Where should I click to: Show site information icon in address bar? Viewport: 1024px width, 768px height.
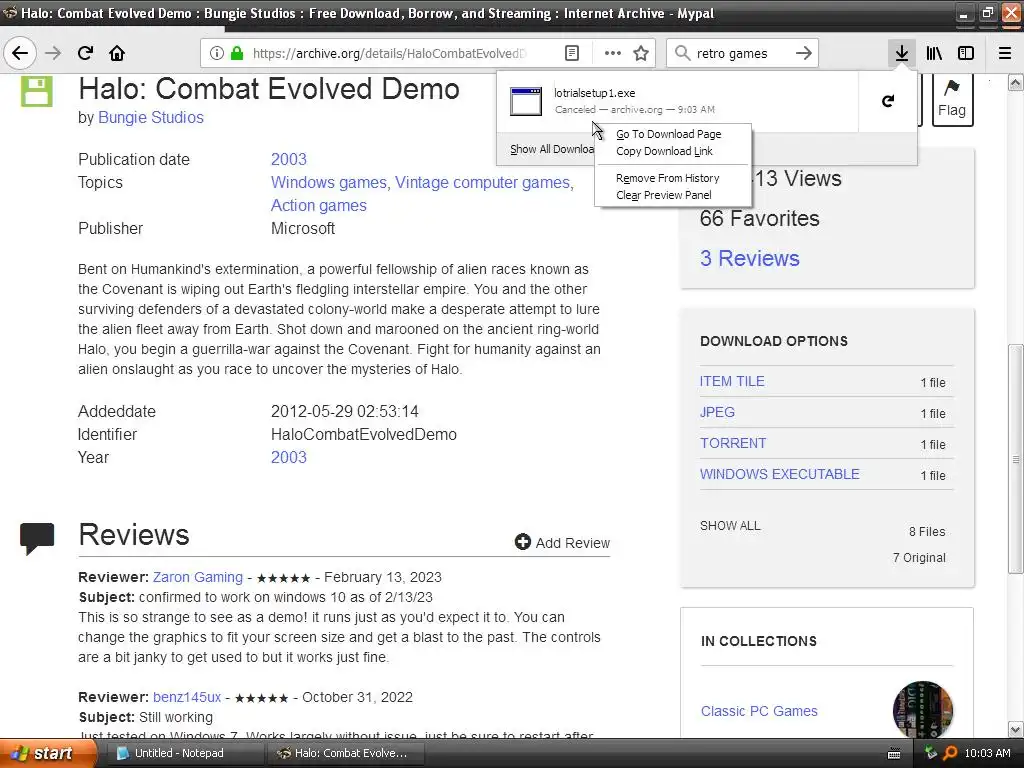click(x=217, y=53)
